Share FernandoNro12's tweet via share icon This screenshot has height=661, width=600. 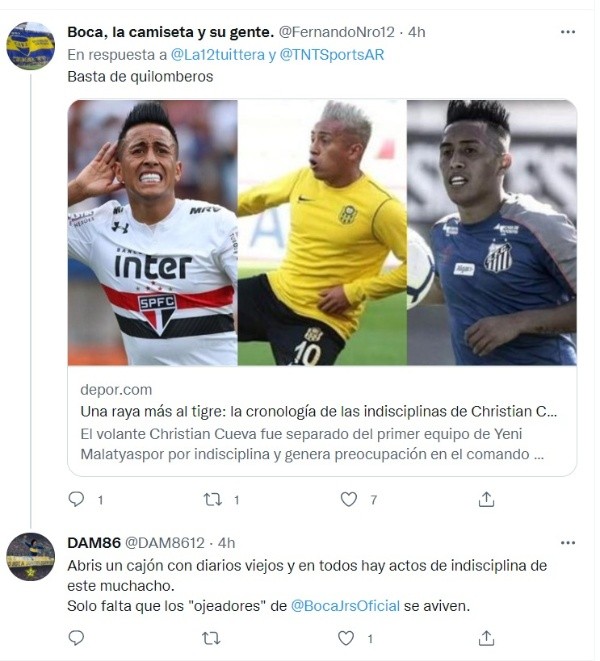coord(486,499)
